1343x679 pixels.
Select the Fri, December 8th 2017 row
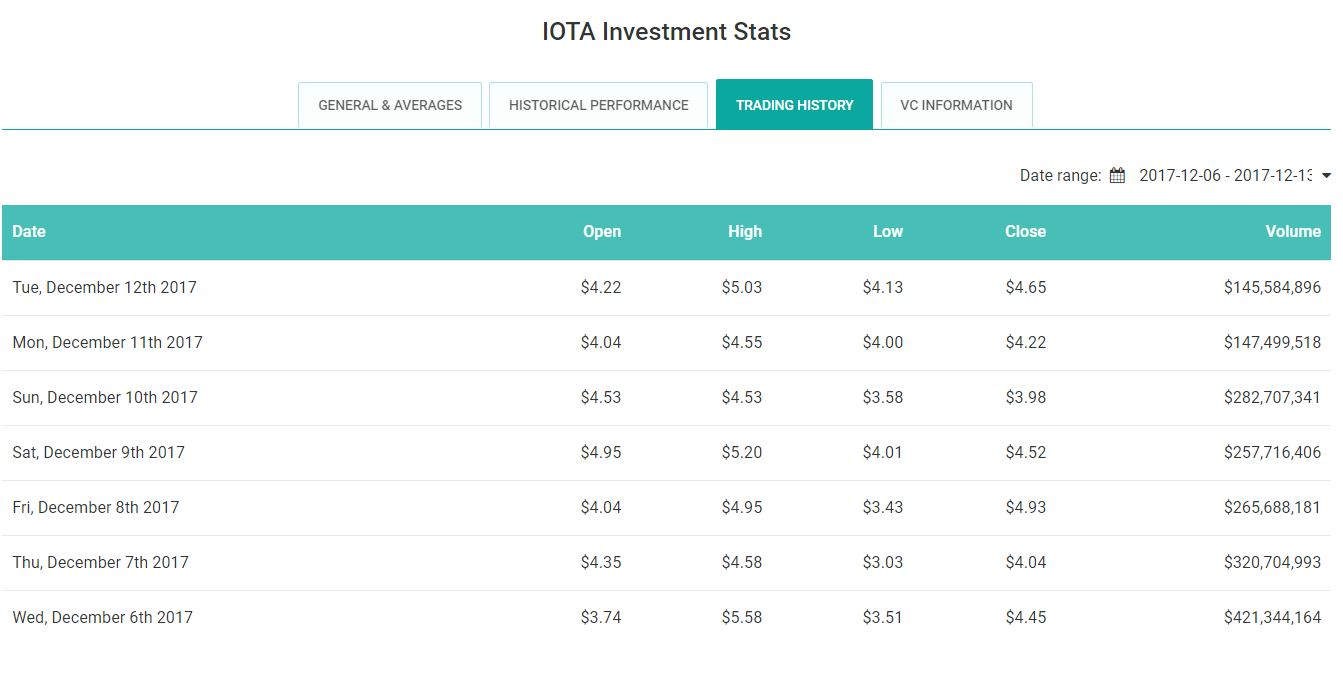(x=95, y=508)
